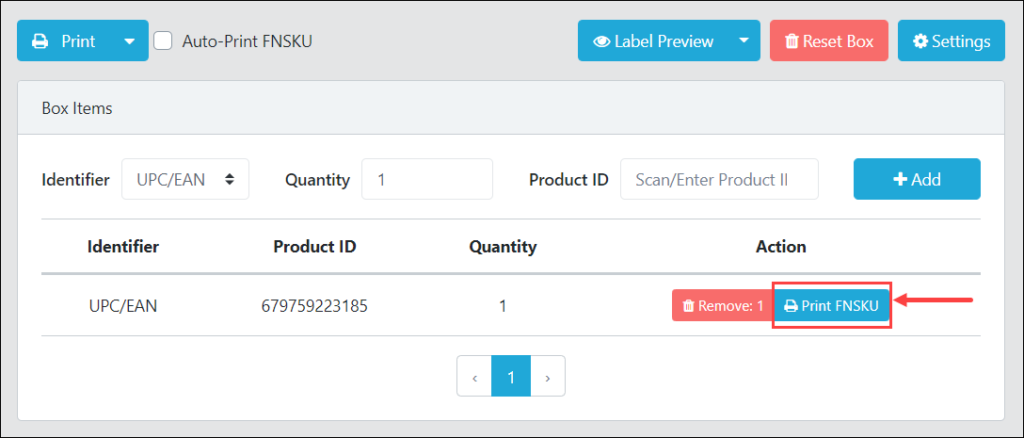Go to previous page with left chevron
This screenshot has height=438, width=1024.
pyautogui.click(x=474, y=377)
